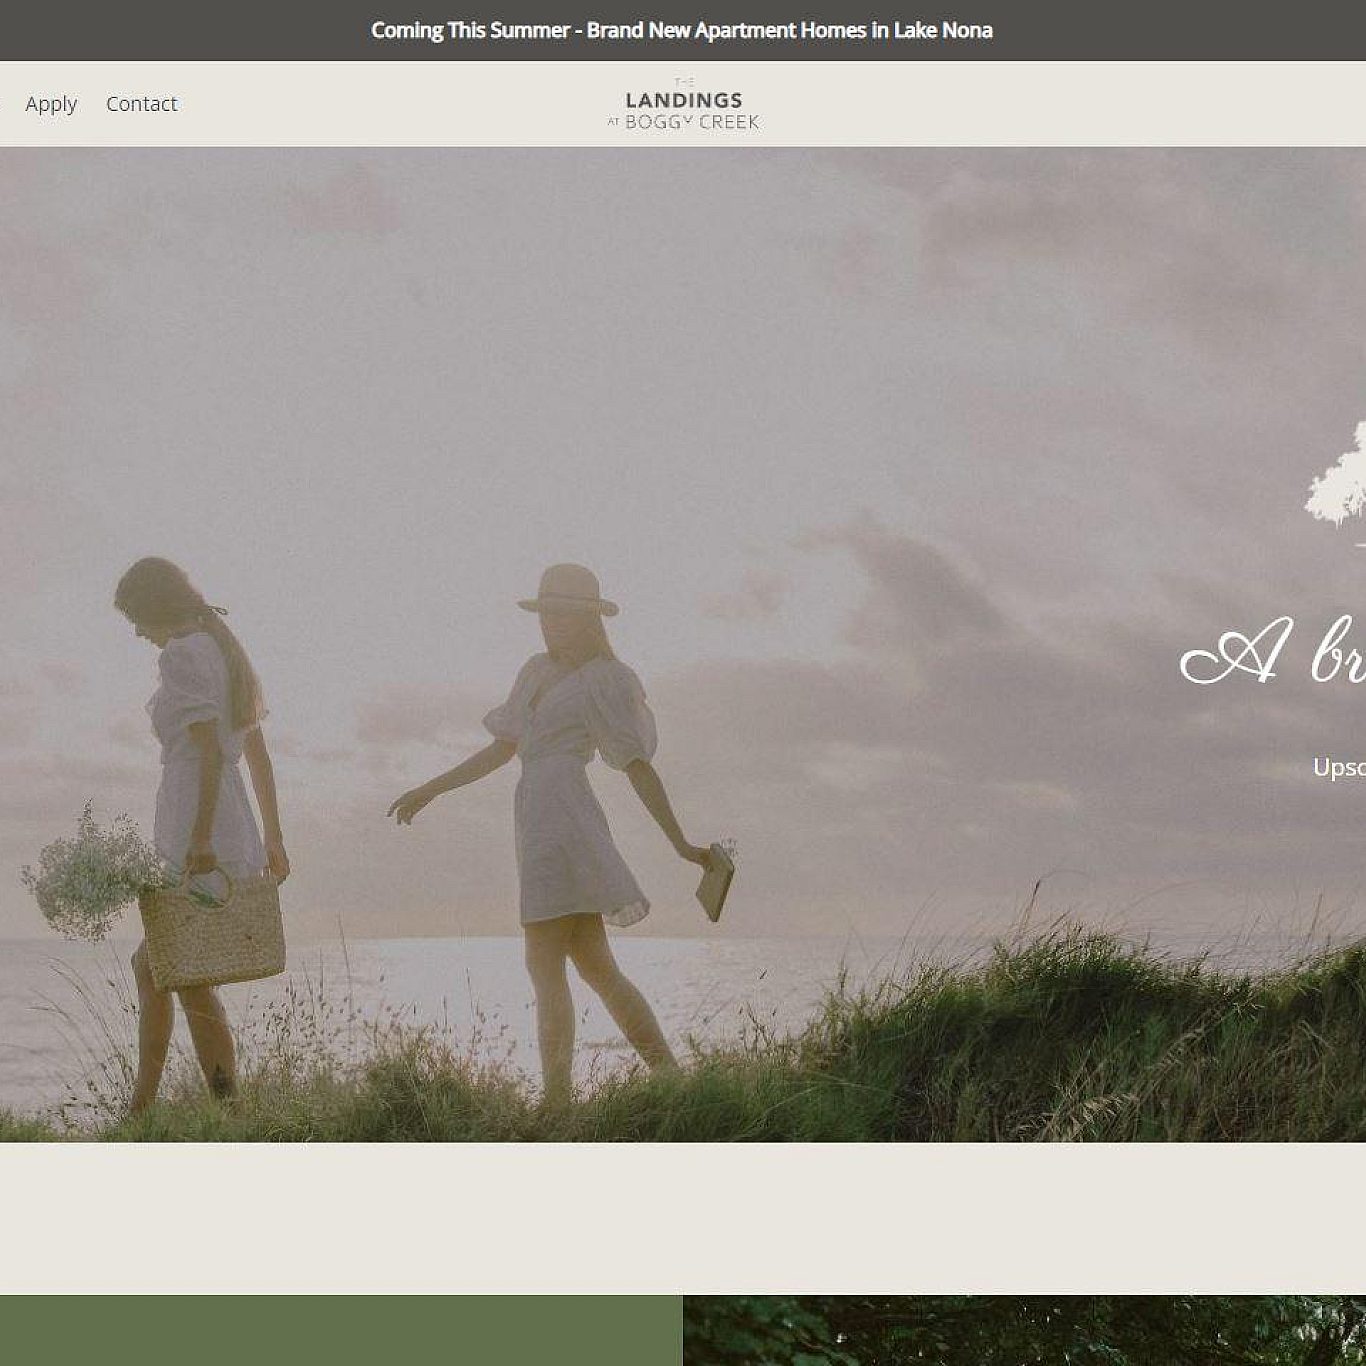Go to the Contact page
The height and width of the screenshot is (1366, 1366).
click(141, 104)
